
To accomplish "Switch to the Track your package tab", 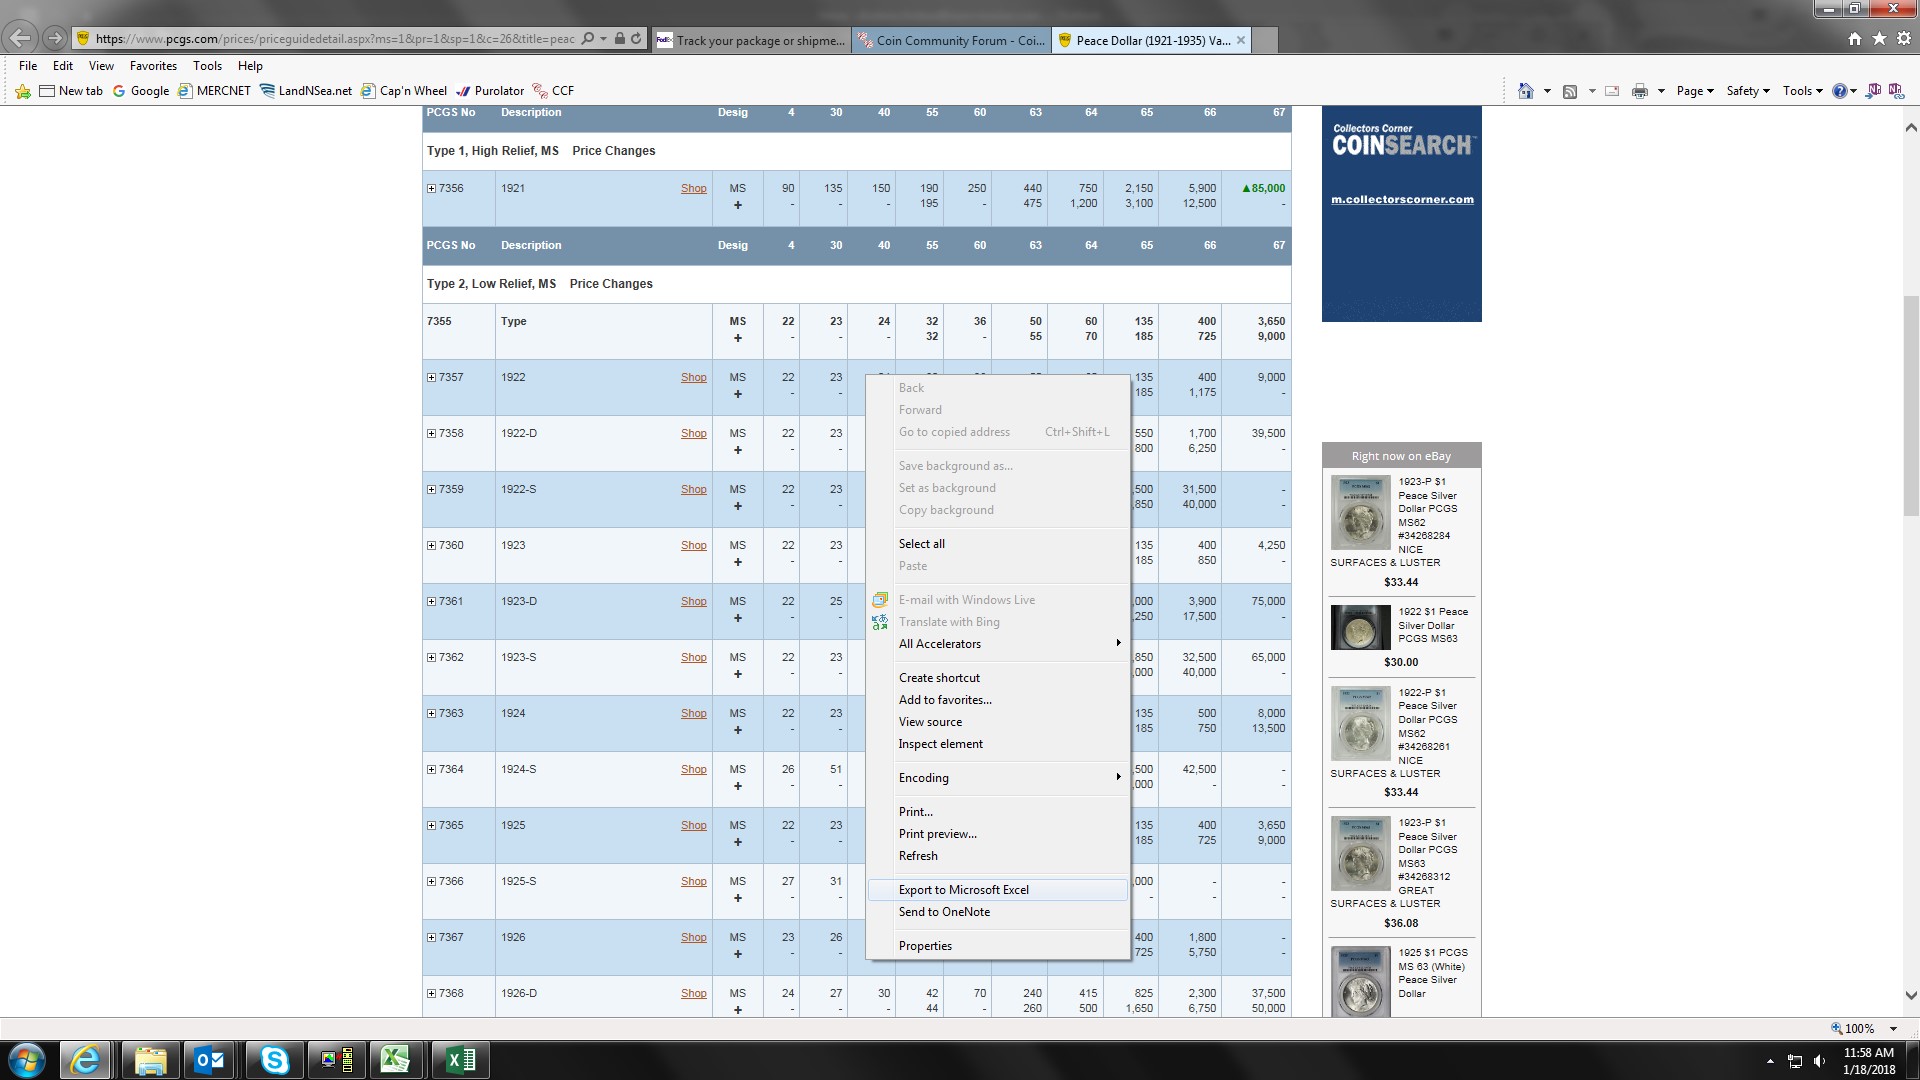I will pyautogui.click(x=751, y=40).
